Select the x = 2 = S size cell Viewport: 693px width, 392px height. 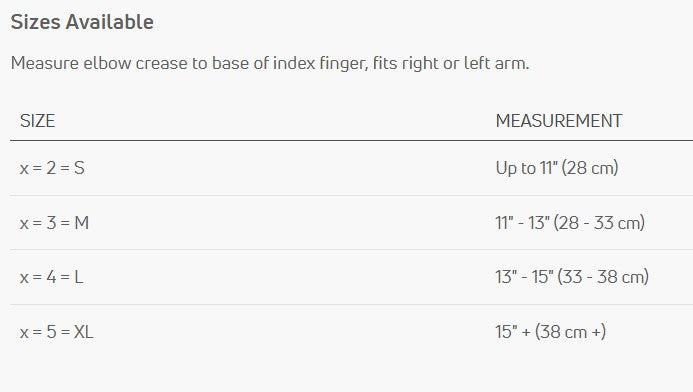pyautogui.click(x=52, y=168)
